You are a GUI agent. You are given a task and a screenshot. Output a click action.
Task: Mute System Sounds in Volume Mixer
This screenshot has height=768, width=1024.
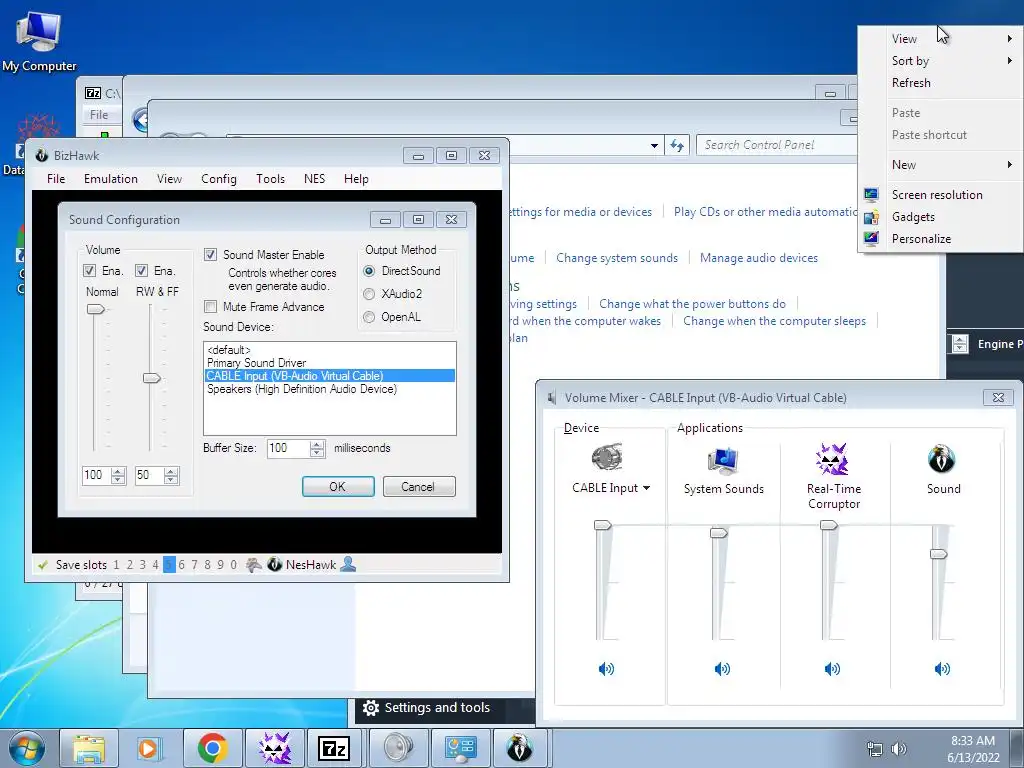pyautogui.click(x=722, y=668)
